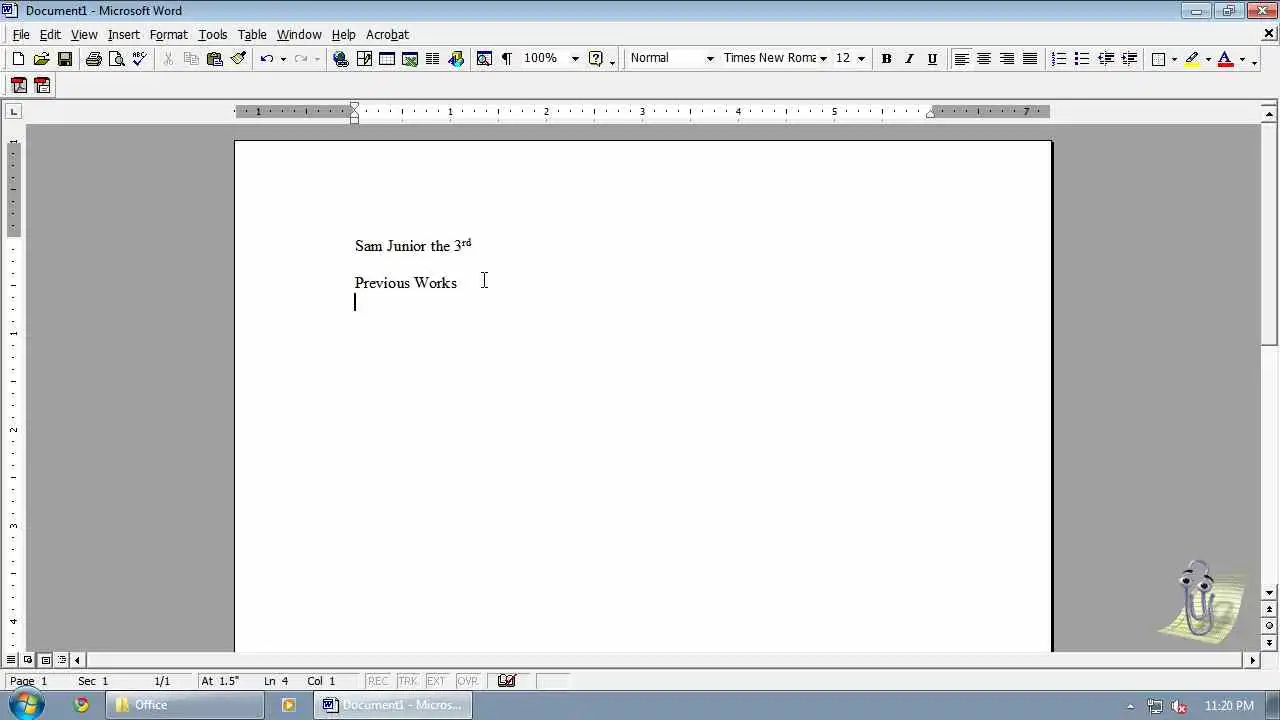Open the Document Map
This screenshot has height=720, width=1280.
tap(484, 59)
